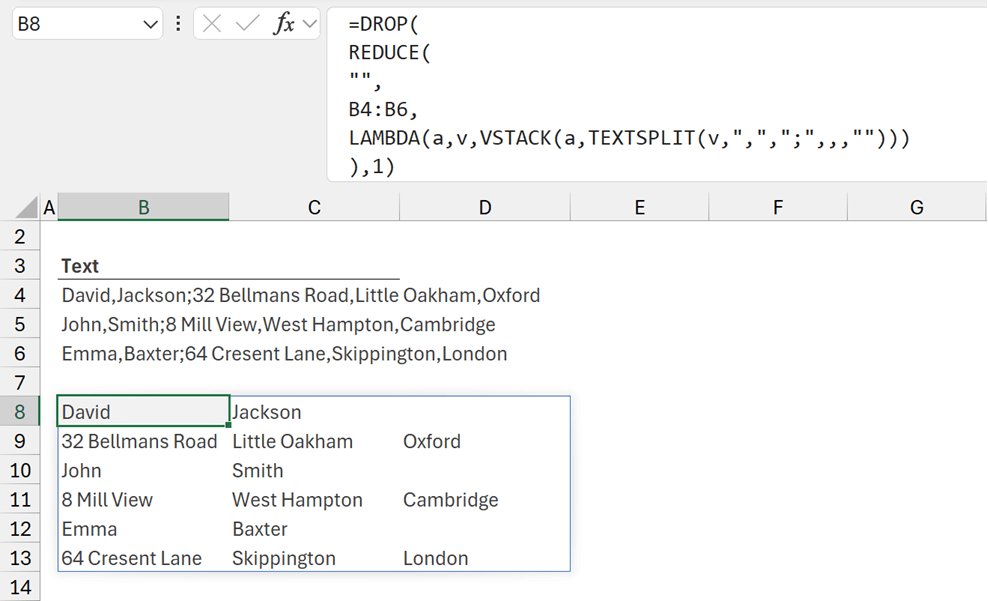Screen dimensions: 988x601
Task: Click the cell containing Little Oakham
Action: point(292,441)
